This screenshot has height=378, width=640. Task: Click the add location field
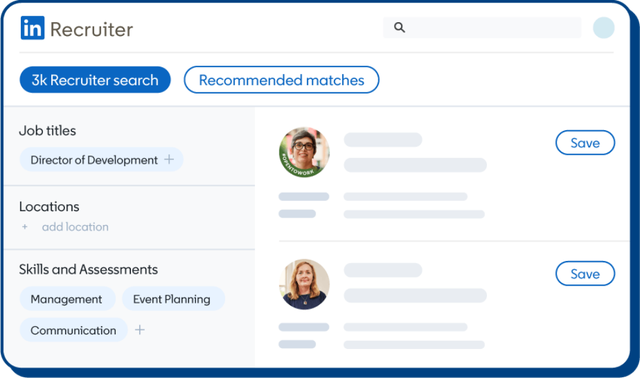click(75, 227)
